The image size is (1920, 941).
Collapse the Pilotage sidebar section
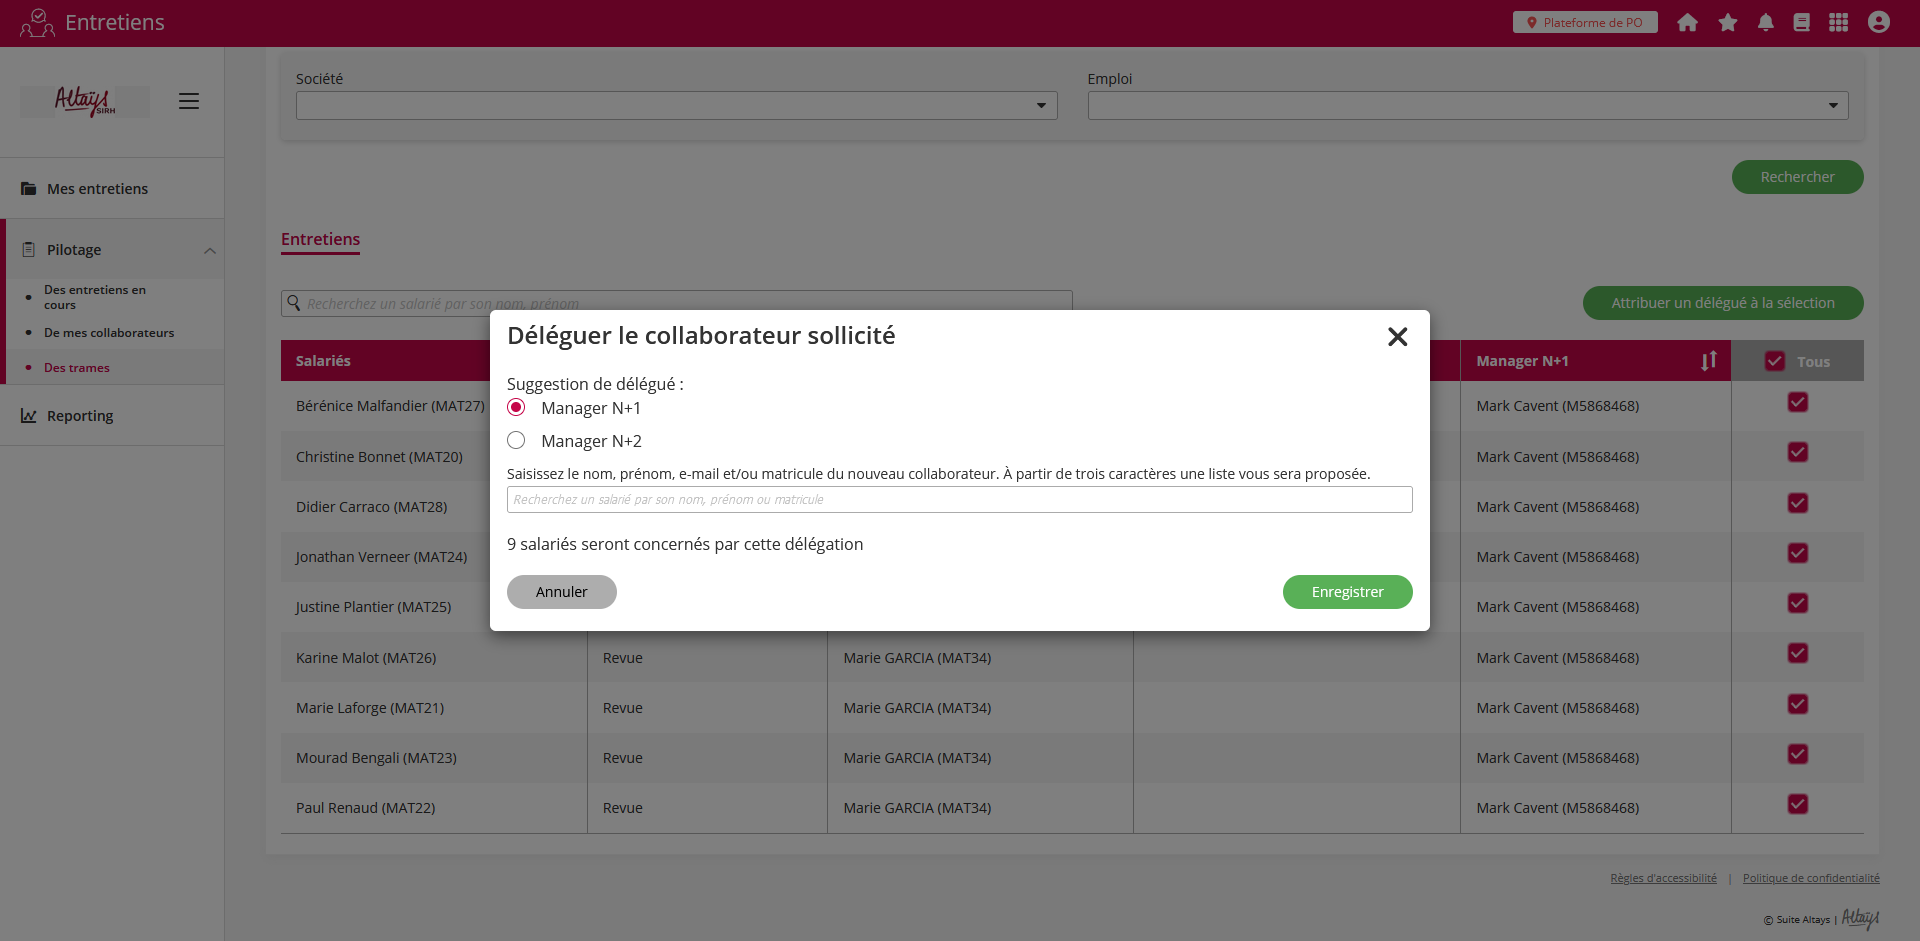(209, 250)
